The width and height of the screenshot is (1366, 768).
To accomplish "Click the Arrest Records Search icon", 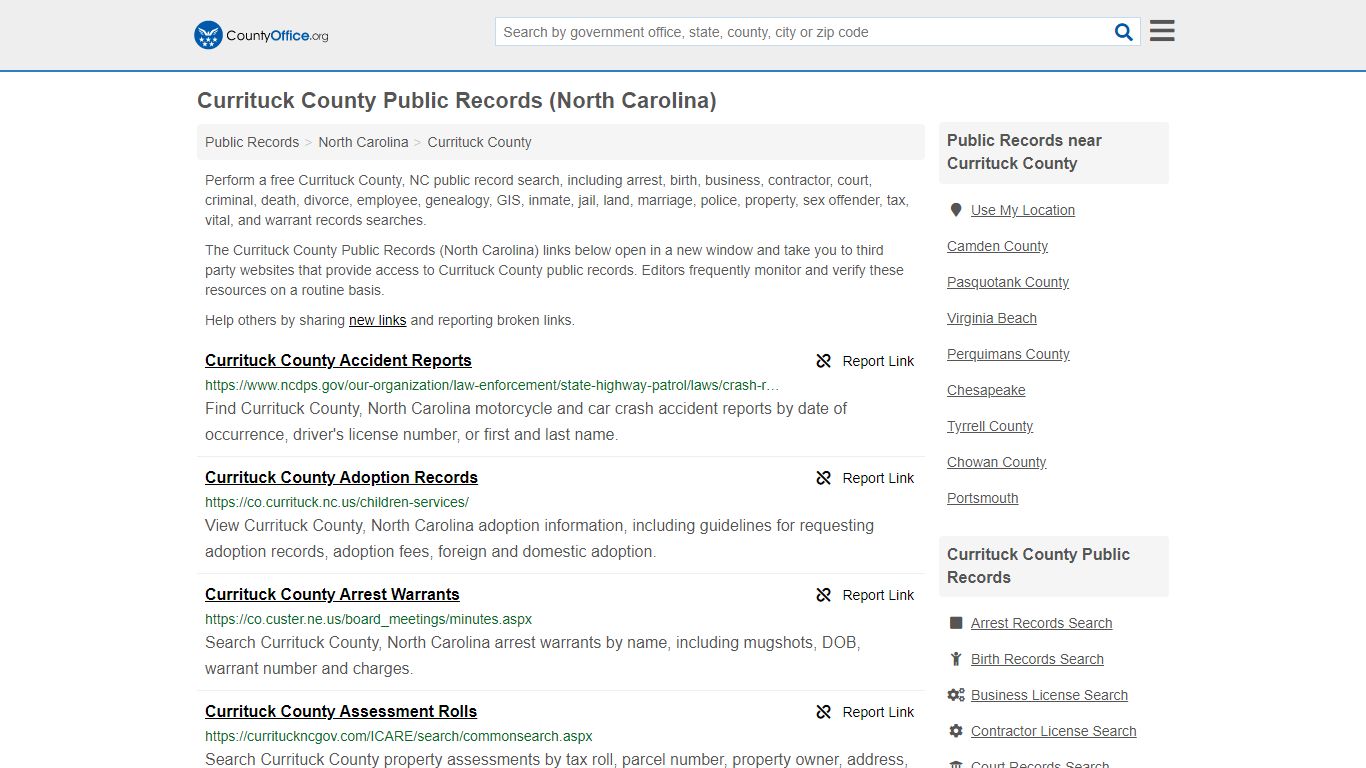I will coord(956,623).
